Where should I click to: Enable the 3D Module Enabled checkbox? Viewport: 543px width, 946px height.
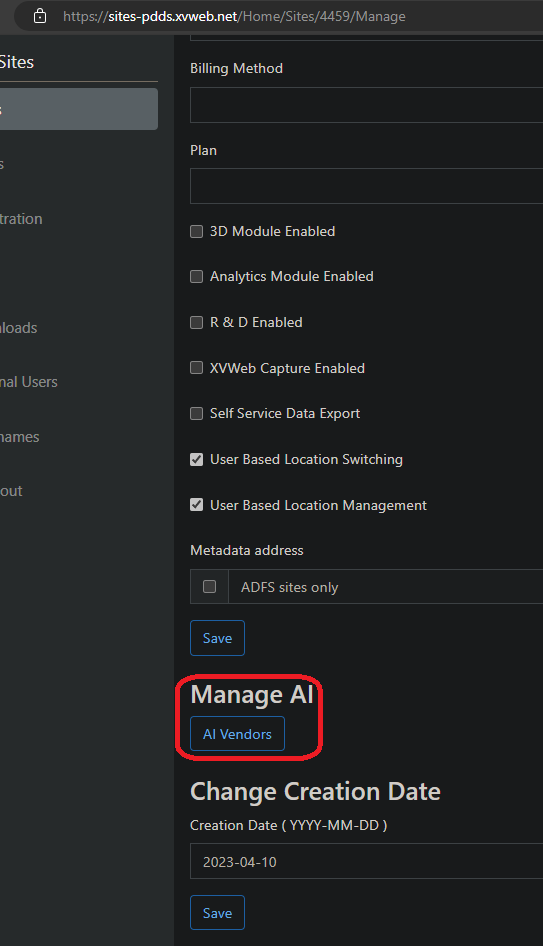pos(197,232)
